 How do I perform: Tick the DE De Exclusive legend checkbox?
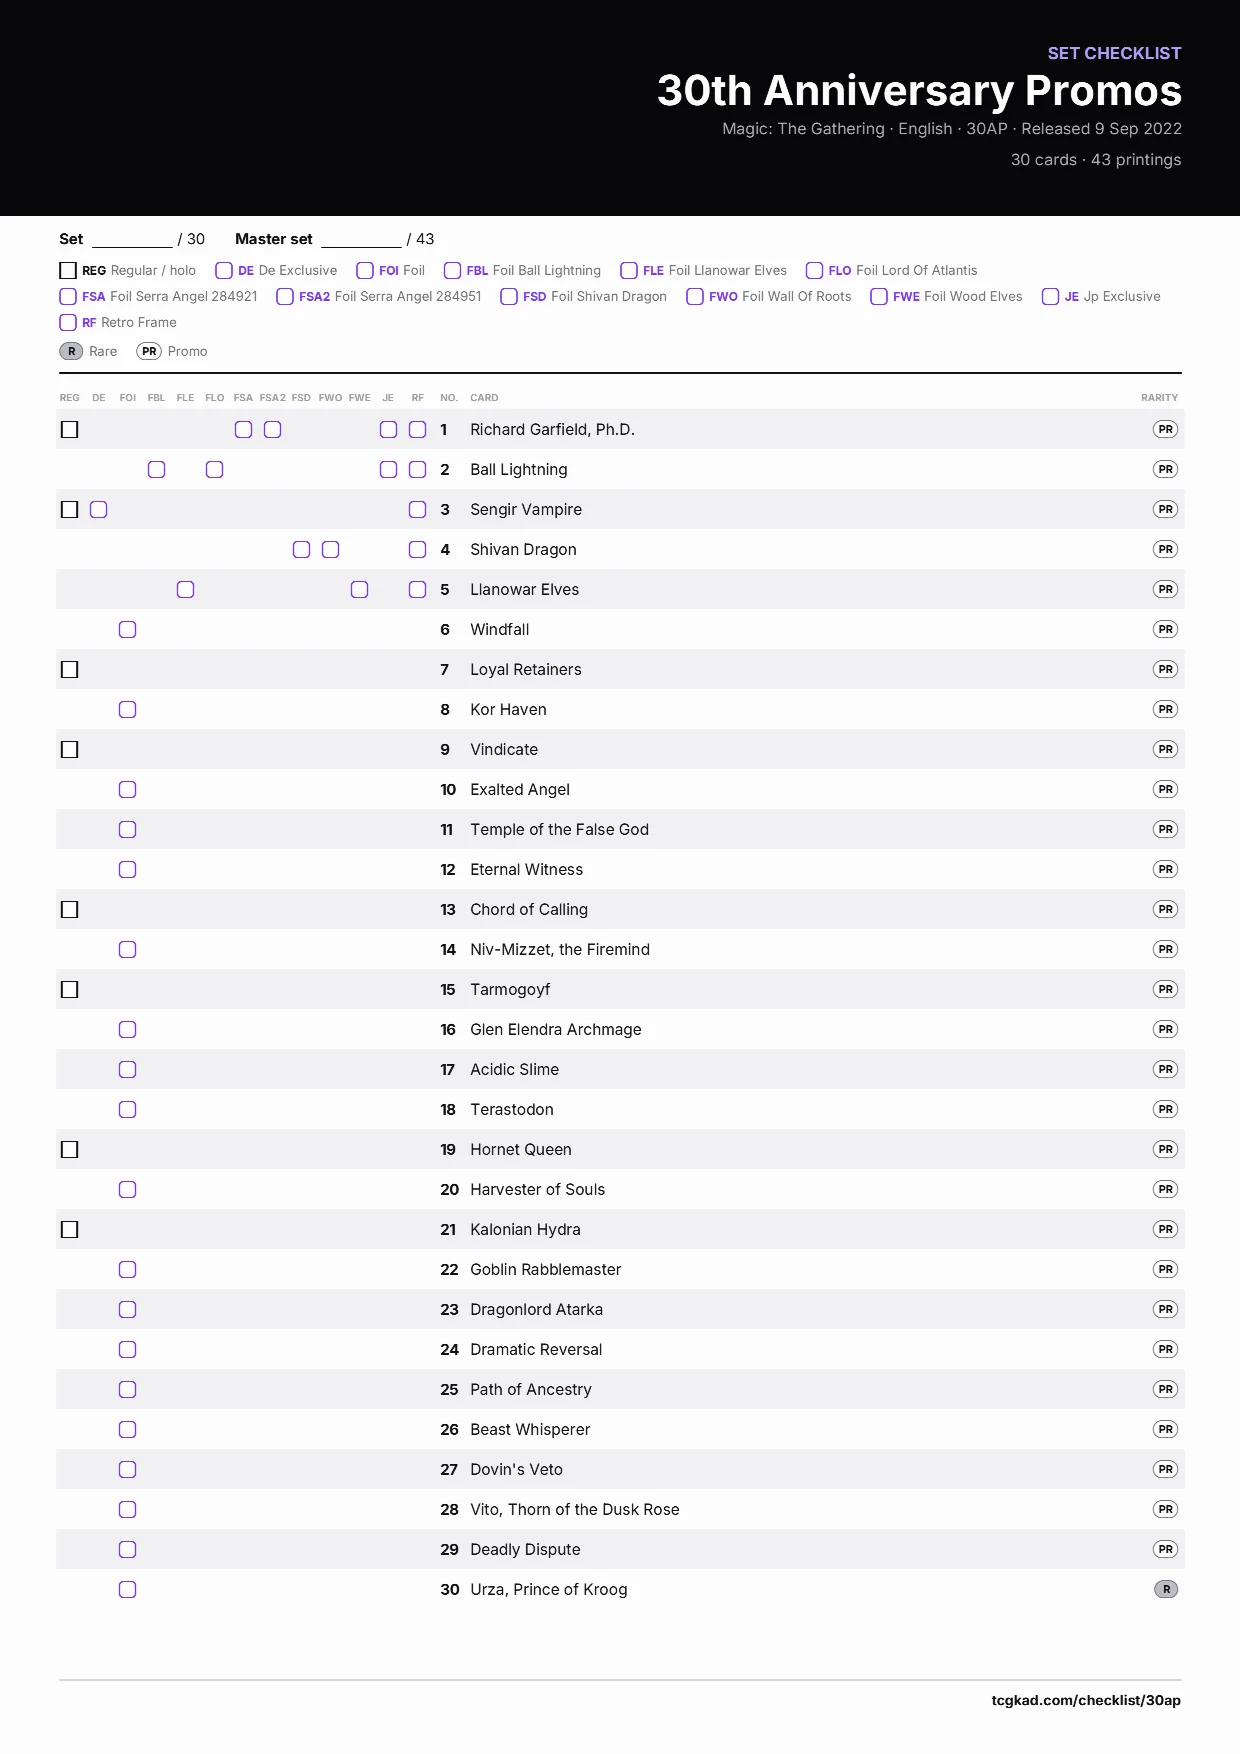(x=224, y=270)
